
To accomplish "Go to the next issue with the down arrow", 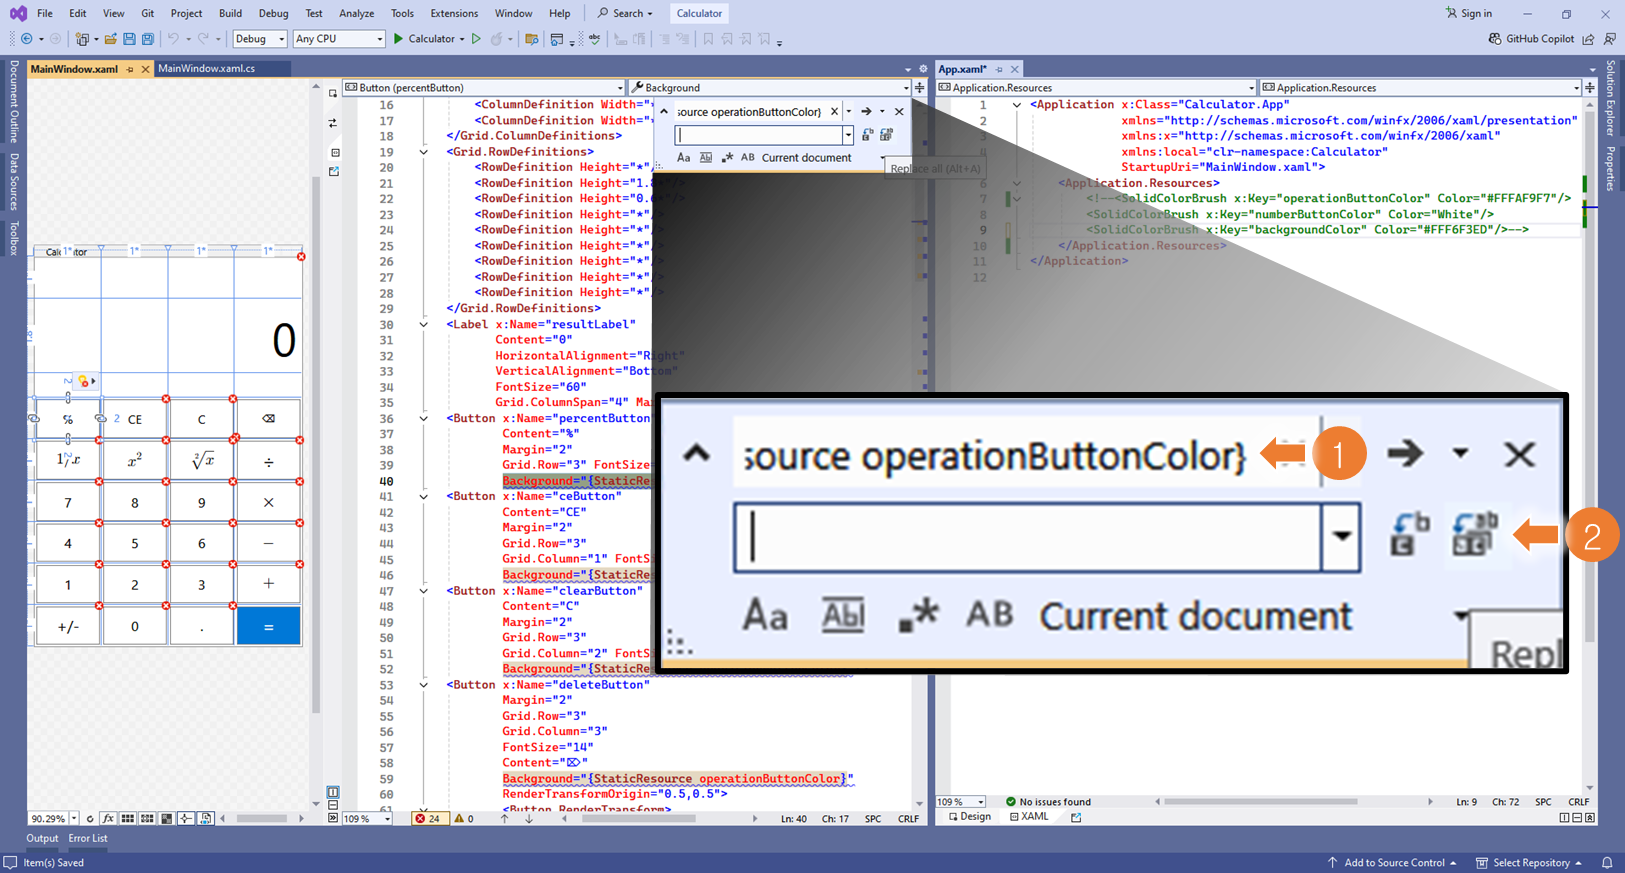I will coord(529,818).
